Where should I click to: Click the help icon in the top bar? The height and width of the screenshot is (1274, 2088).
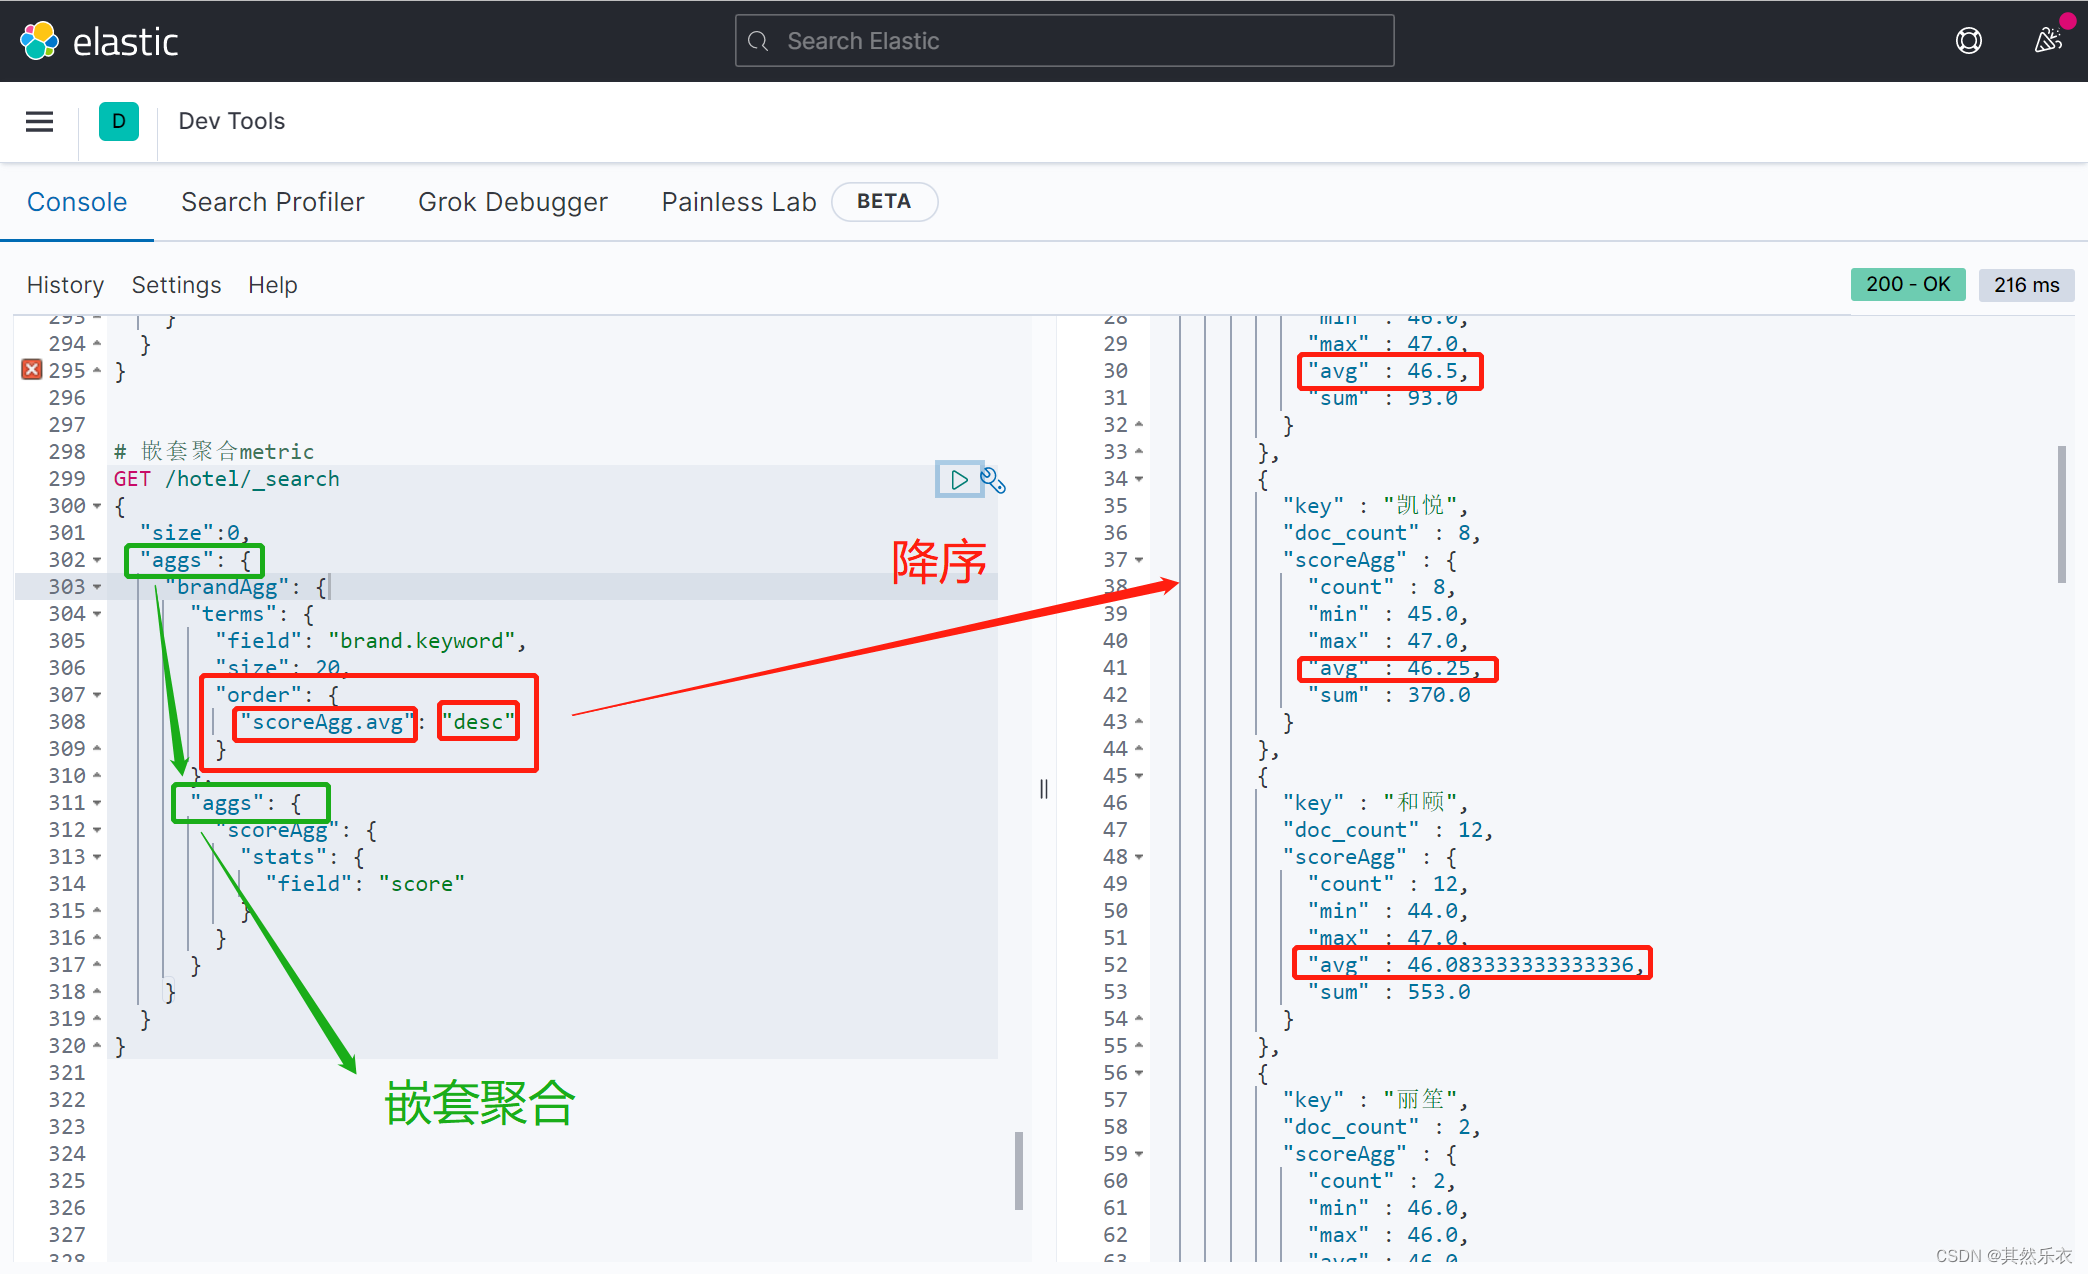pyautogui.click(x=1968, y=40)
